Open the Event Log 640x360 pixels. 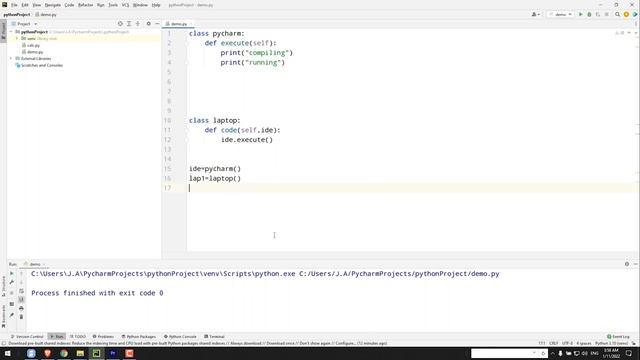(618, 337)
